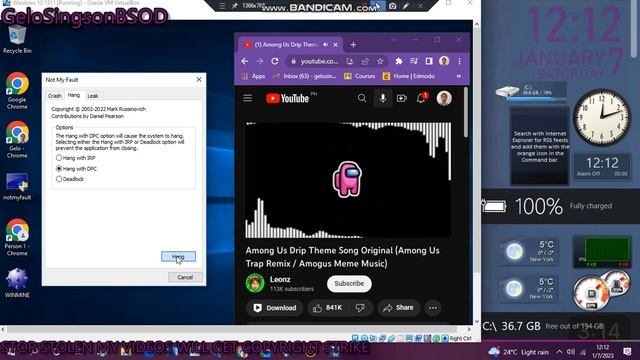Subscribe to Leonz channel
Screen dimensions: 640x360
(349, 284)
